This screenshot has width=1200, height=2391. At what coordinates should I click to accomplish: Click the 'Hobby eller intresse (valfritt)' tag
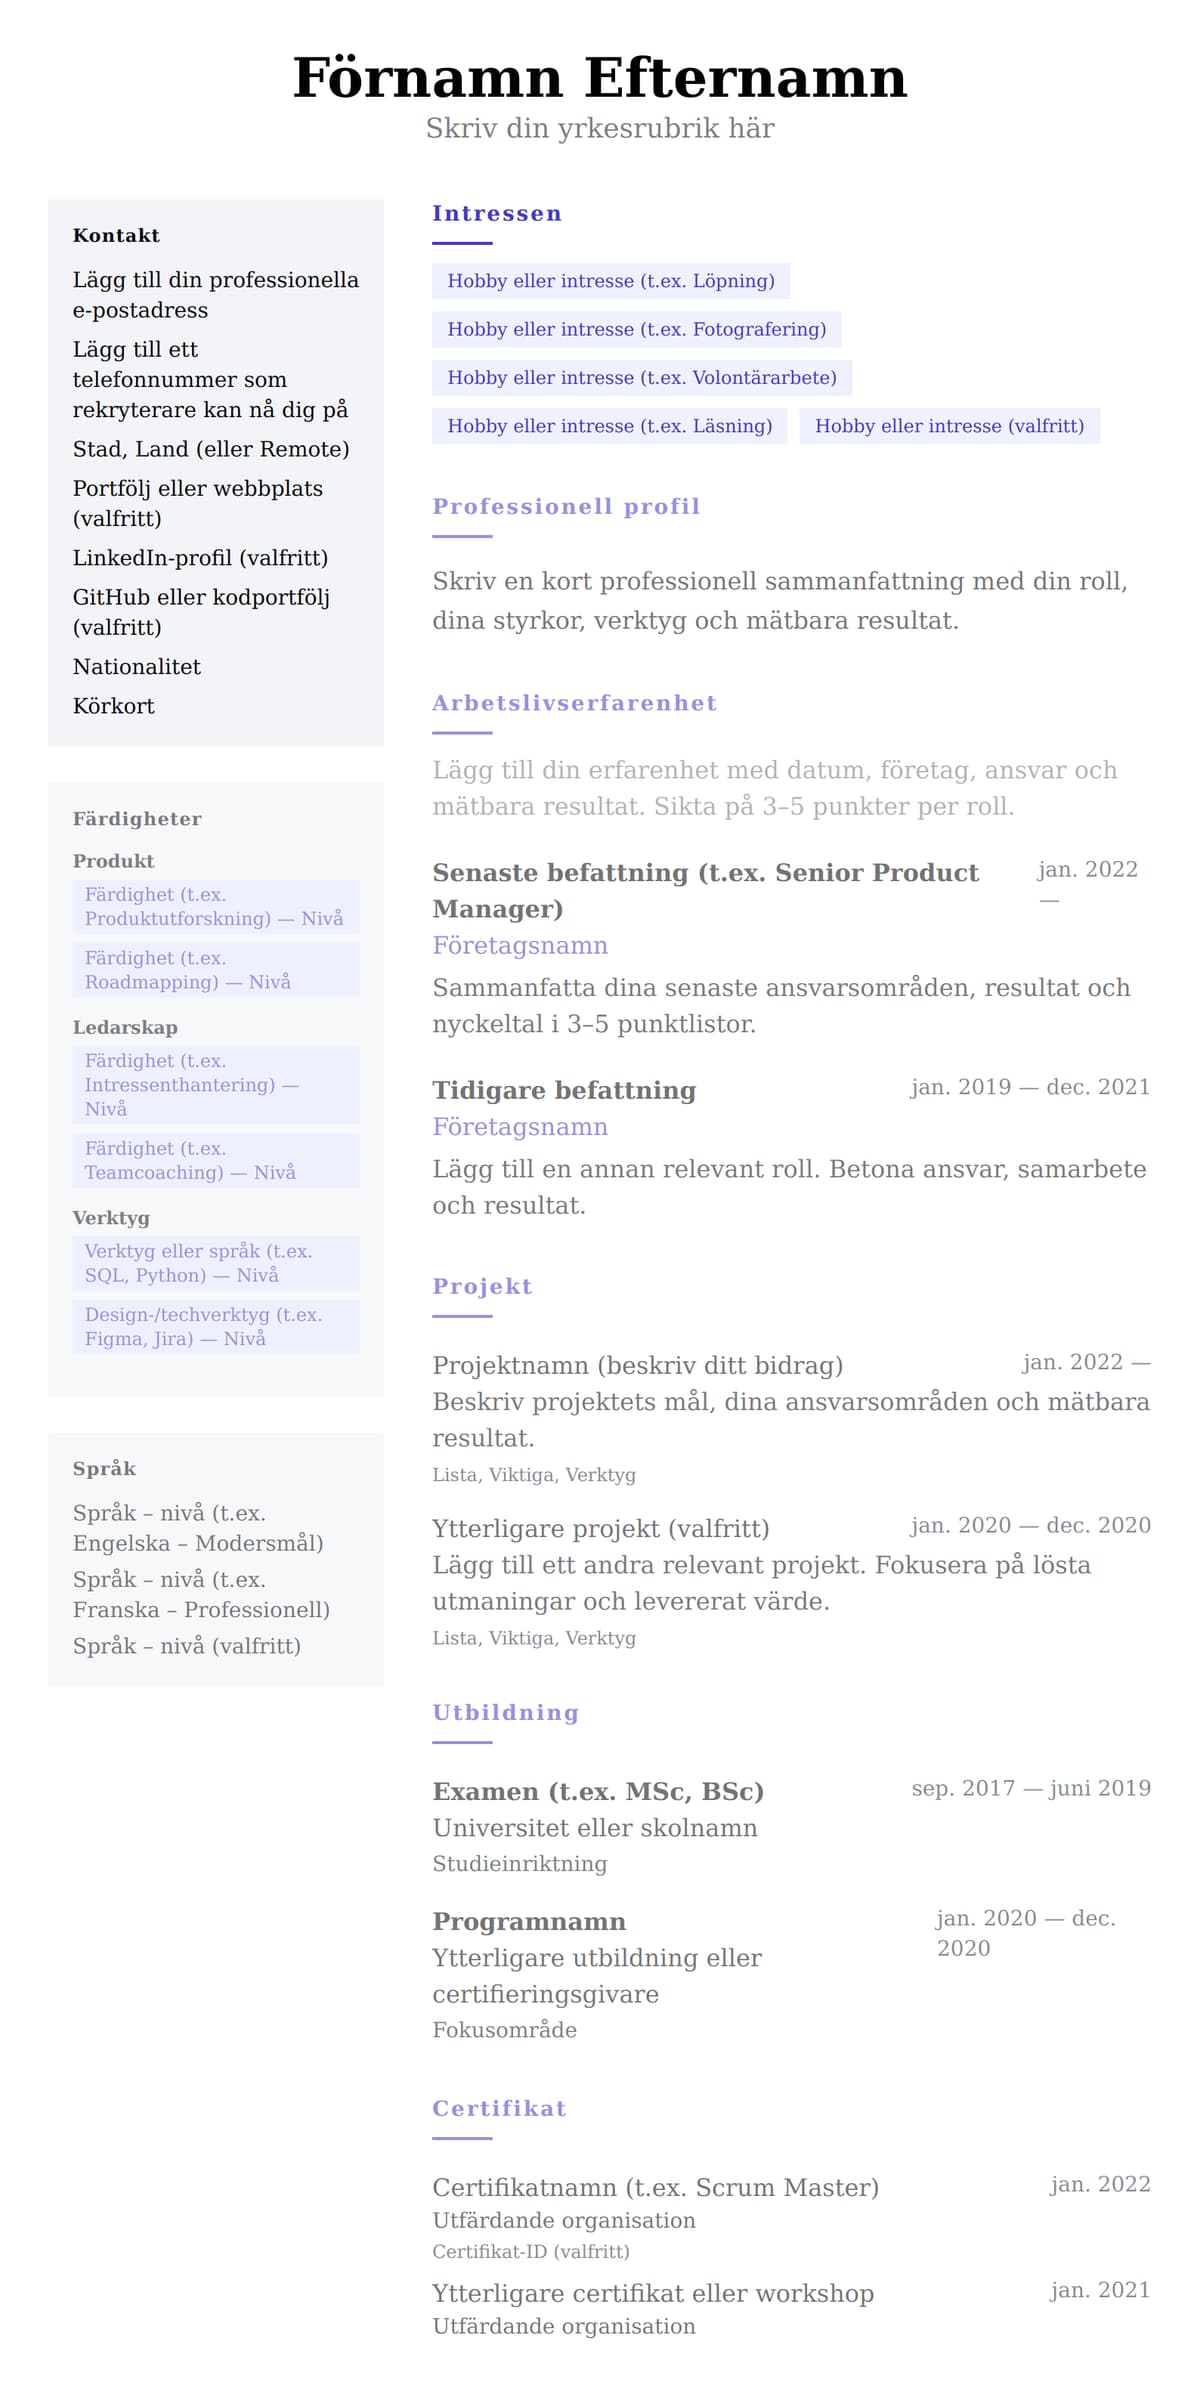(x=949, y=426)
